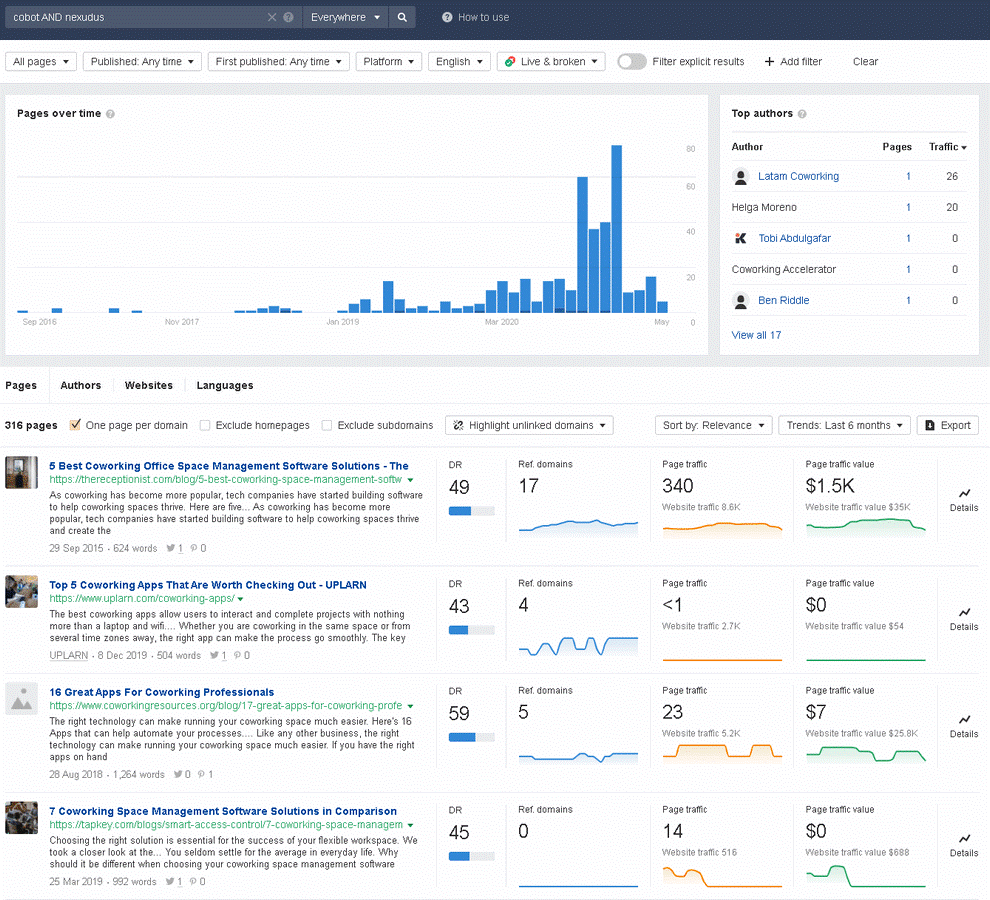Open the Highlight unlinked domains dropdown
The height and width of the screenshot is (900, 990).
click(x=529, y=425)
